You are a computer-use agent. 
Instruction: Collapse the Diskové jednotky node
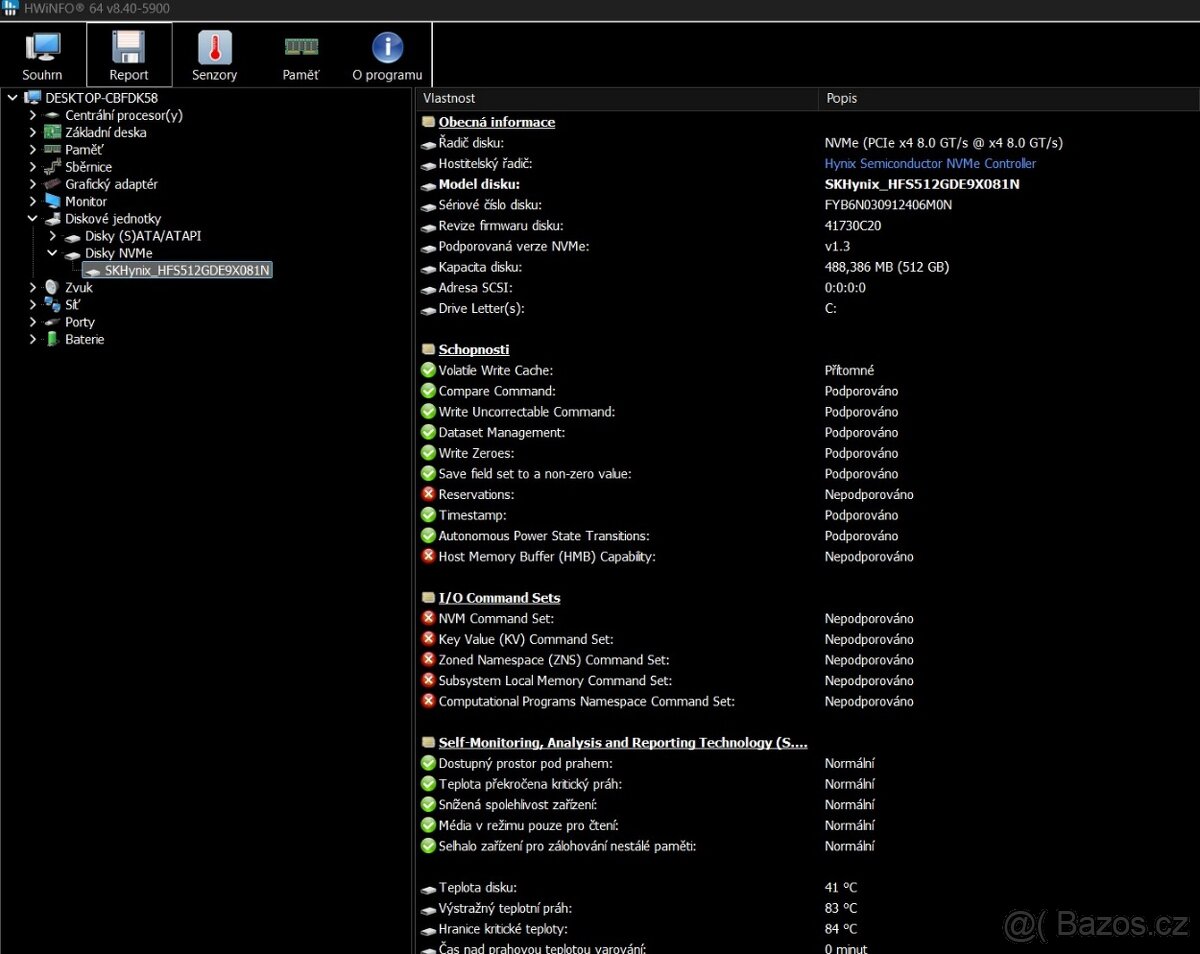tap(31, 218)
